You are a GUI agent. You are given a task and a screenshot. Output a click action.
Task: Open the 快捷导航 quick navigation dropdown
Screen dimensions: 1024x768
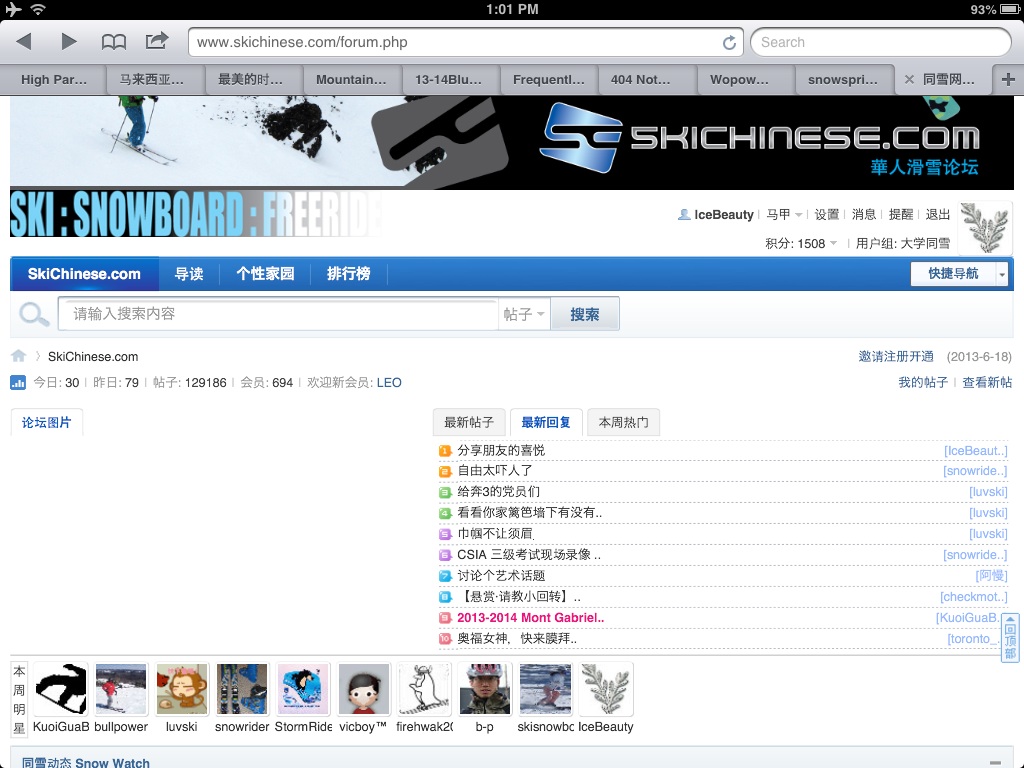(959, 274)
